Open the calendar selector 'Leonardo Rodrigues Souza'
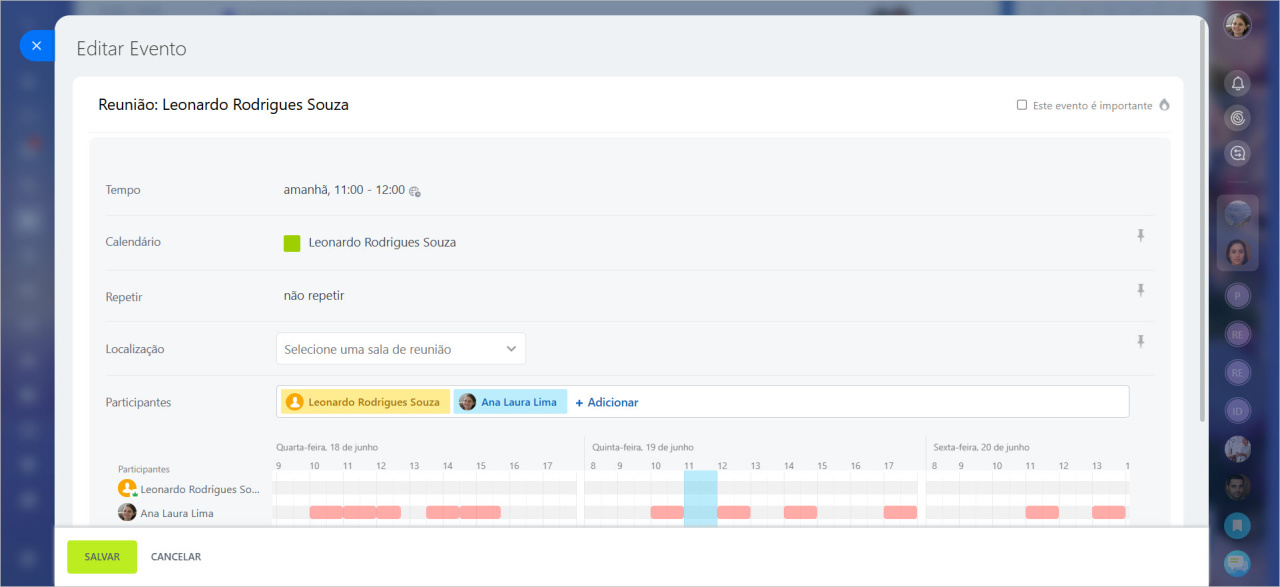 pos(382,242)
